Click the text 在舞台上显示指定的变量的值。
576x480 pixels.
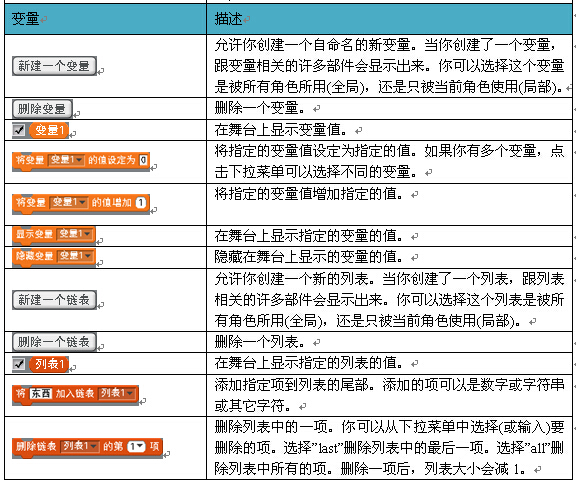tap(309, 236)
